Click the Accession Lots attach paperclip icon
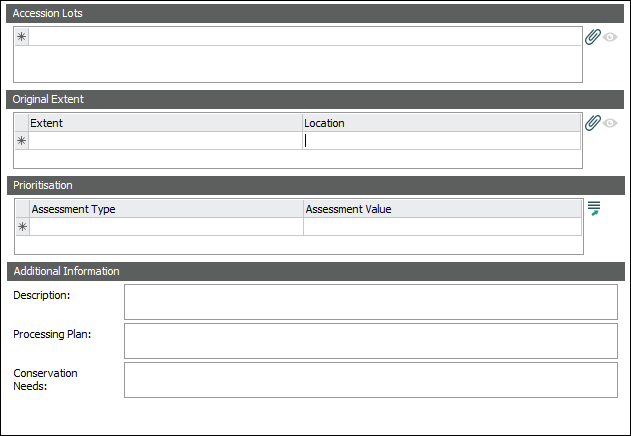Image resolution: width=631 pixels, height=436 pixels. (593, 37)
